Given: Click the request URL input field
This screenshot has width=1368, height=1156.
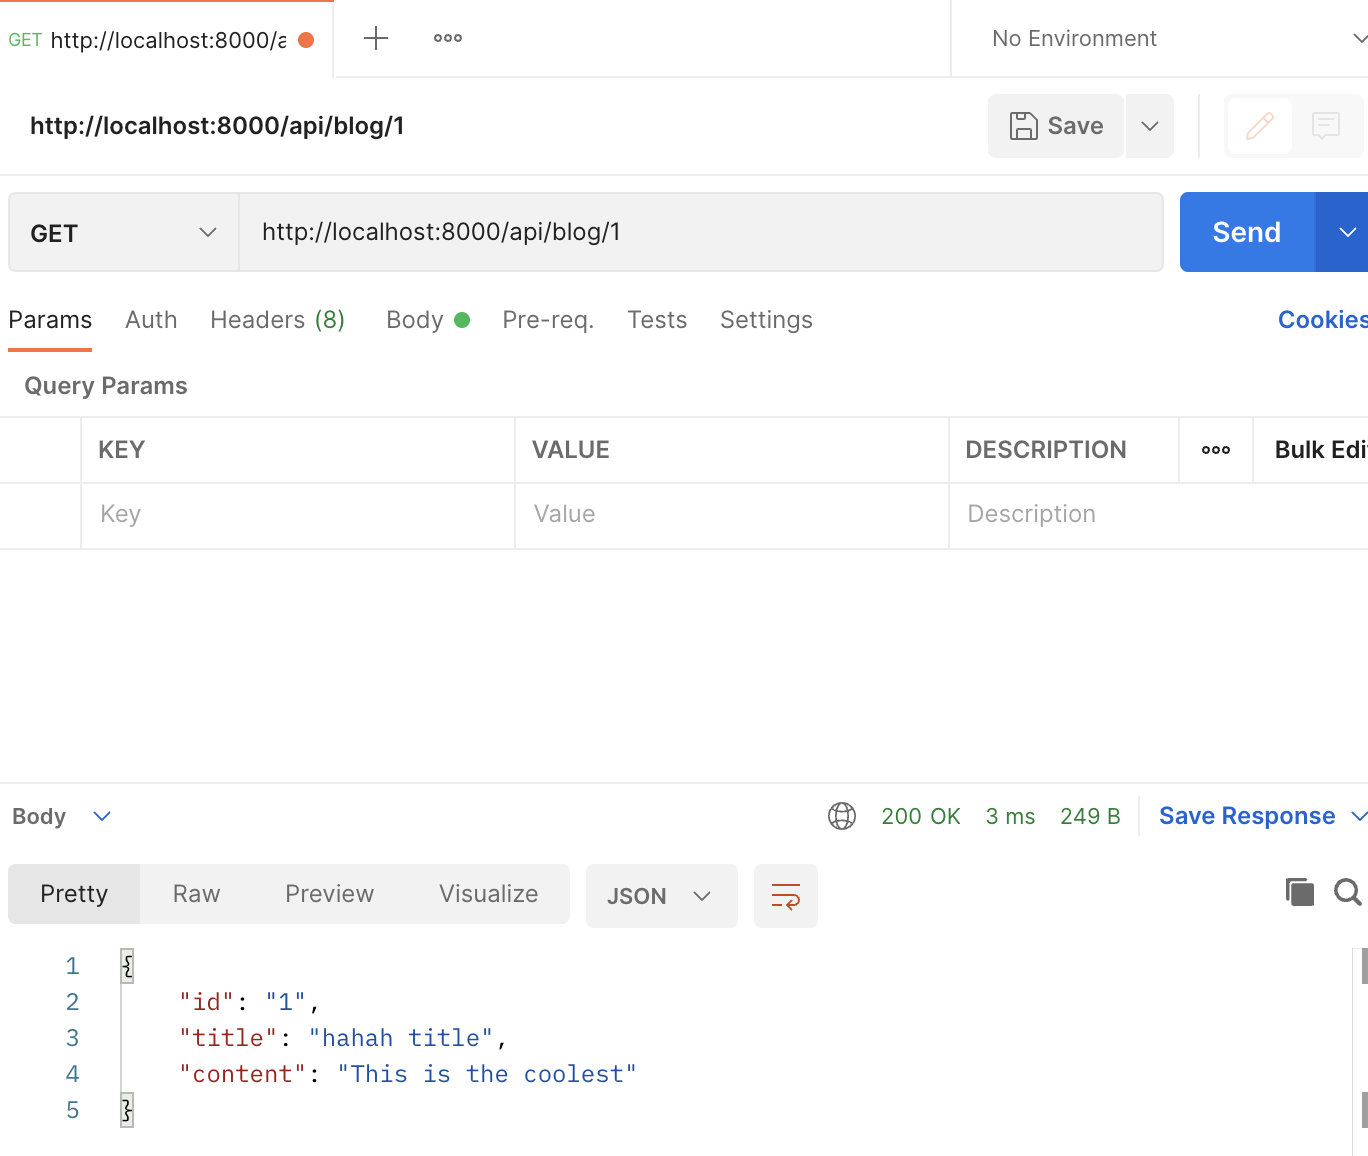Looking at the screenshot, I should (x=701, y=232).
